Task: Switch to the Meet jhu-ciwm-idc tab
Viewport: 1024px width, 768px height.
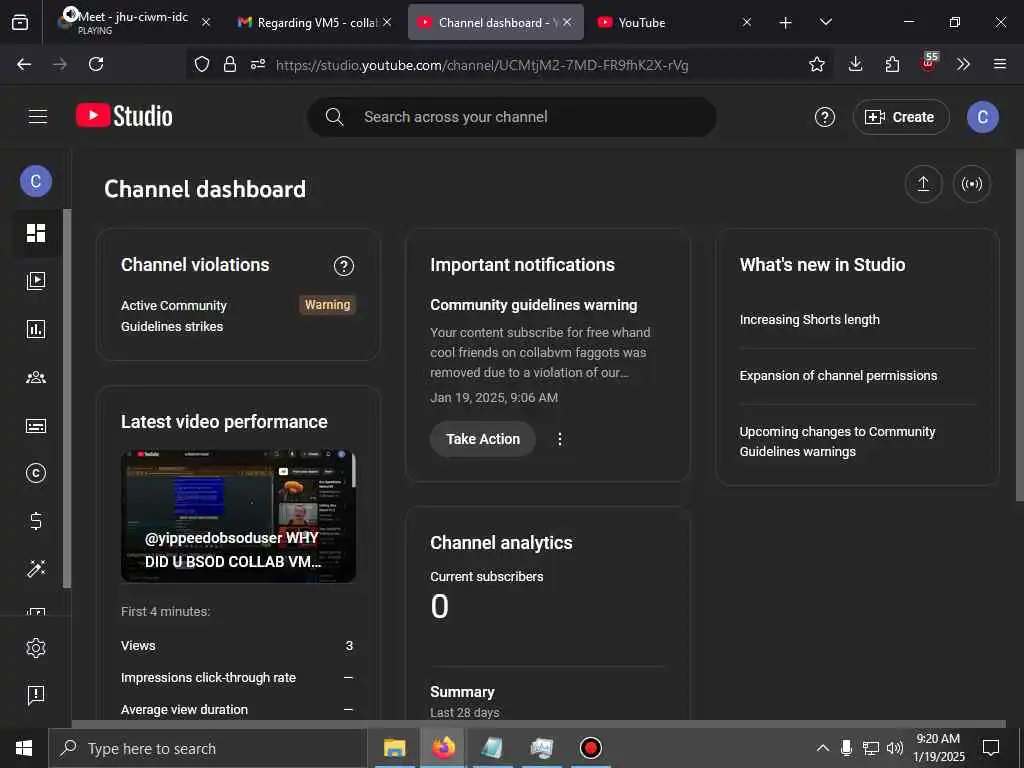Action: [x=133, y=22]
